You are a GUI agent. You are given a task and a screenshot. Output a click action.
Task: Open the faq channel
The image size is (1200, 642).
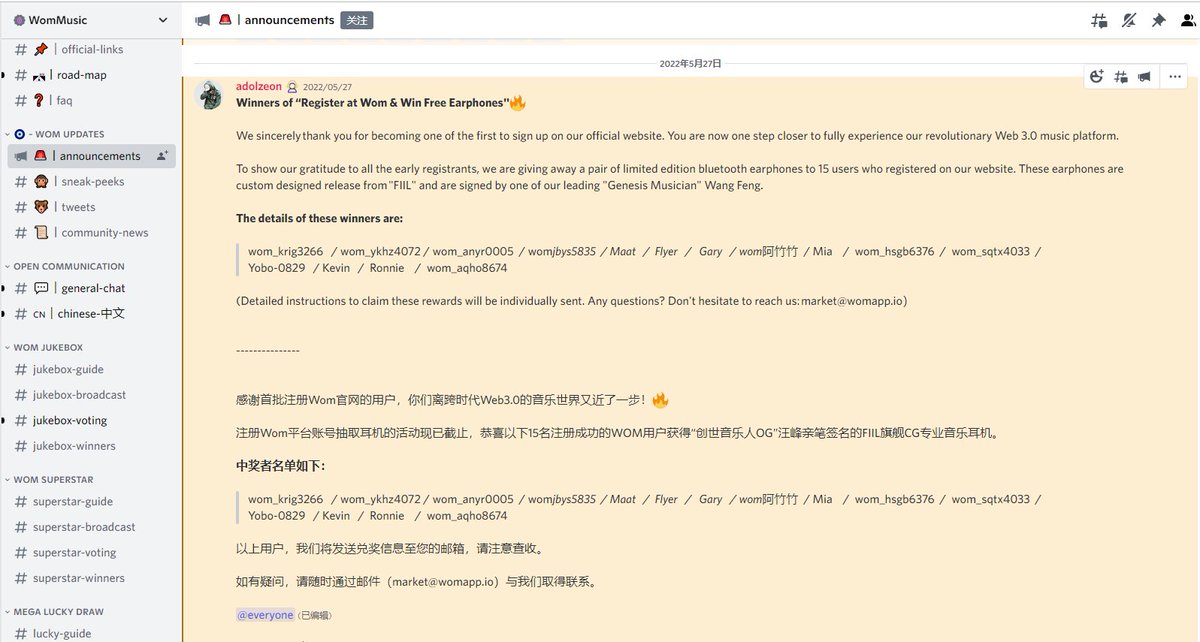tap(92, 100)
